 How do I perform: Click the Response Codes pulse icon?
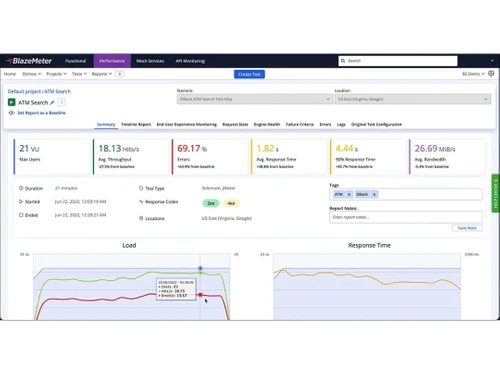pos(141,202)
